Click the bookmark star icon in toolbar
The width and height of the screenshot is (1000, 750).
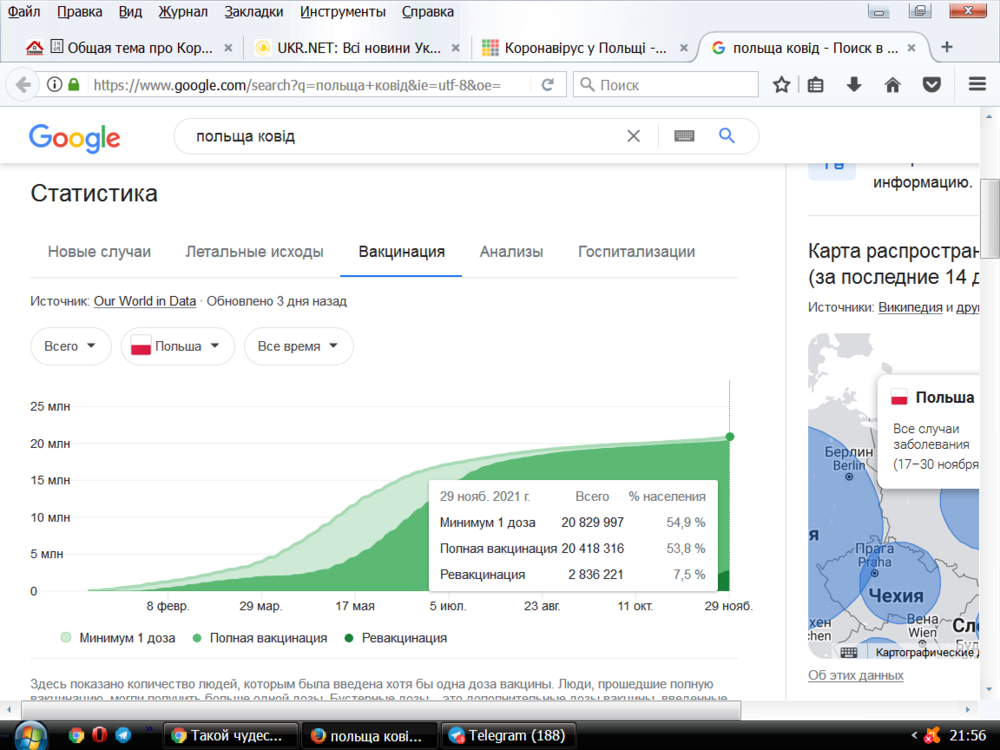point(782,85)
